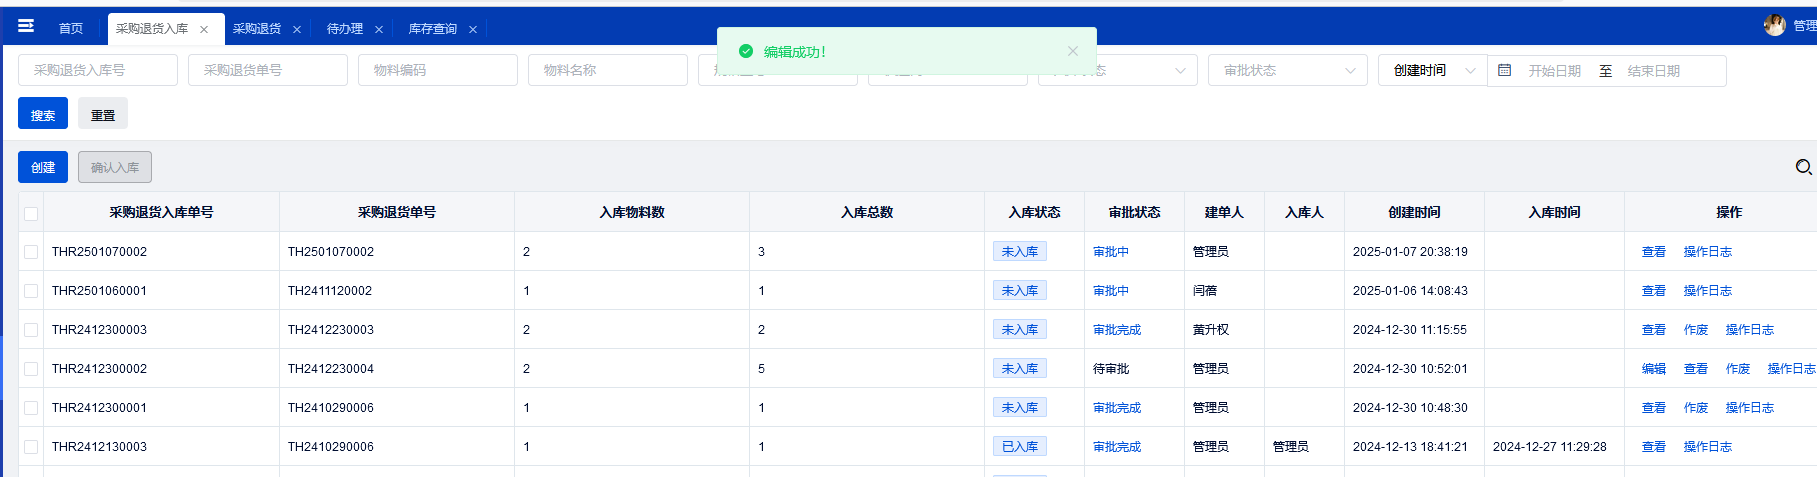Toggle the sidebar hamburger menu icon
The width and height of the screenshot is (1817, 477).
pyautogui.click(x=26, y=26)
